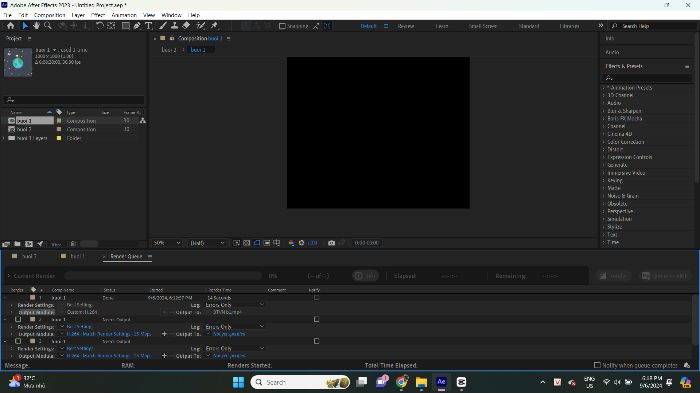Viewport: 700px width, 393px height.
Task: Open the Composition menu
Action: pos(50,15)
